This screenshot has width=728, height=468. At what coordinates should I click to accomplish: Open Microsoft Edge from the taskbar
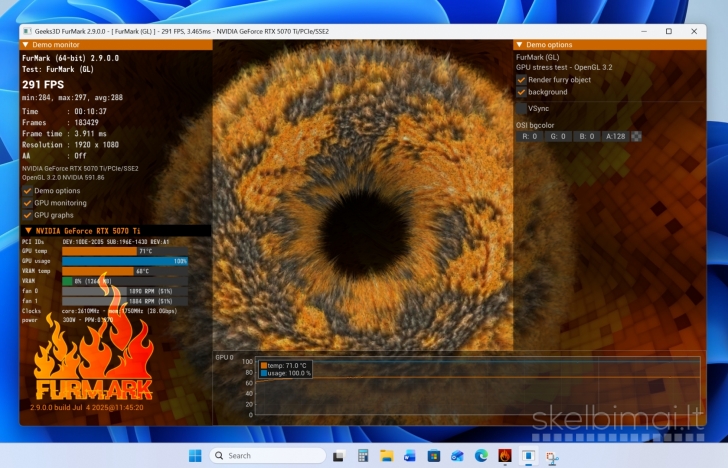tap(482, 455)
